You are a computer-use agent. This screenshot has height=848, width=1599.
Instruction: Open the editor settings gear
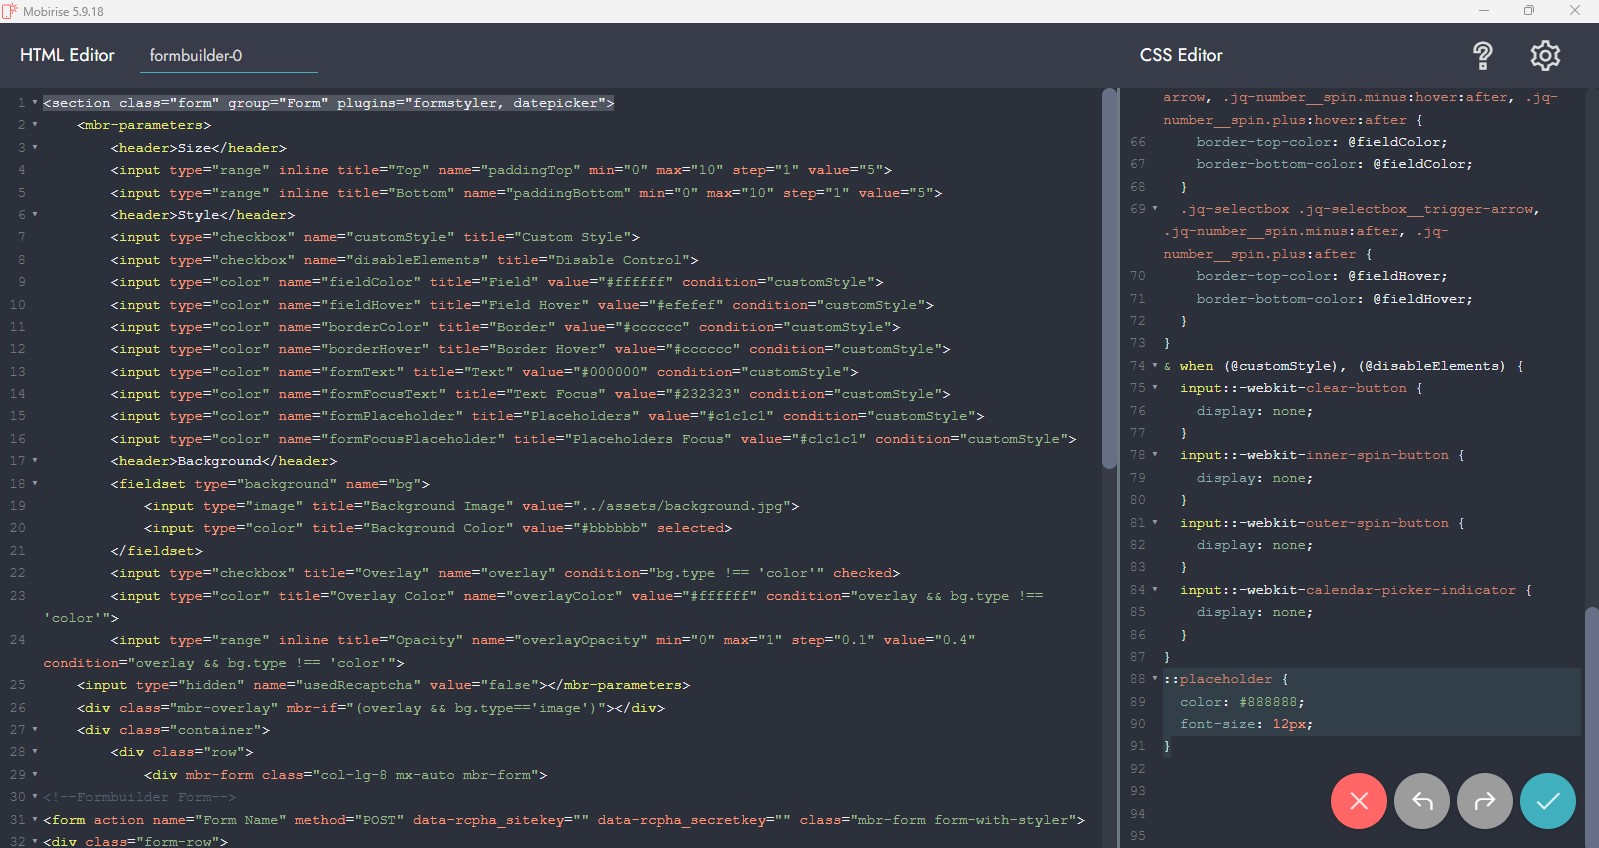coord(1544,56)
